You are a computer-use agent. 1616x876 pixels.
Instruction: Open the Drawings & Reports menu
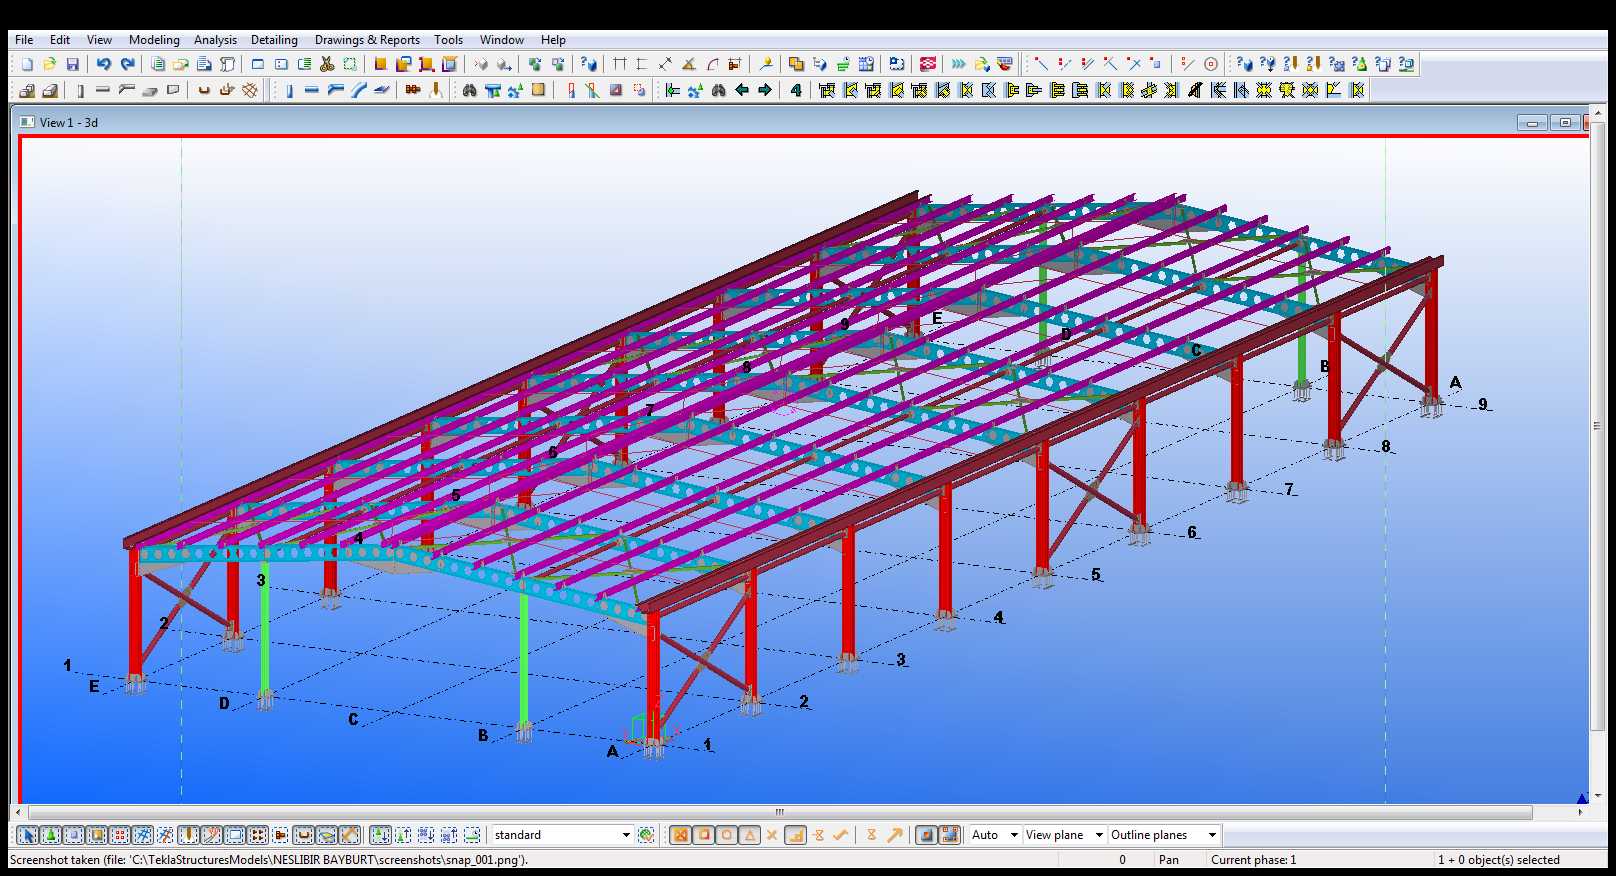point(367,40)
